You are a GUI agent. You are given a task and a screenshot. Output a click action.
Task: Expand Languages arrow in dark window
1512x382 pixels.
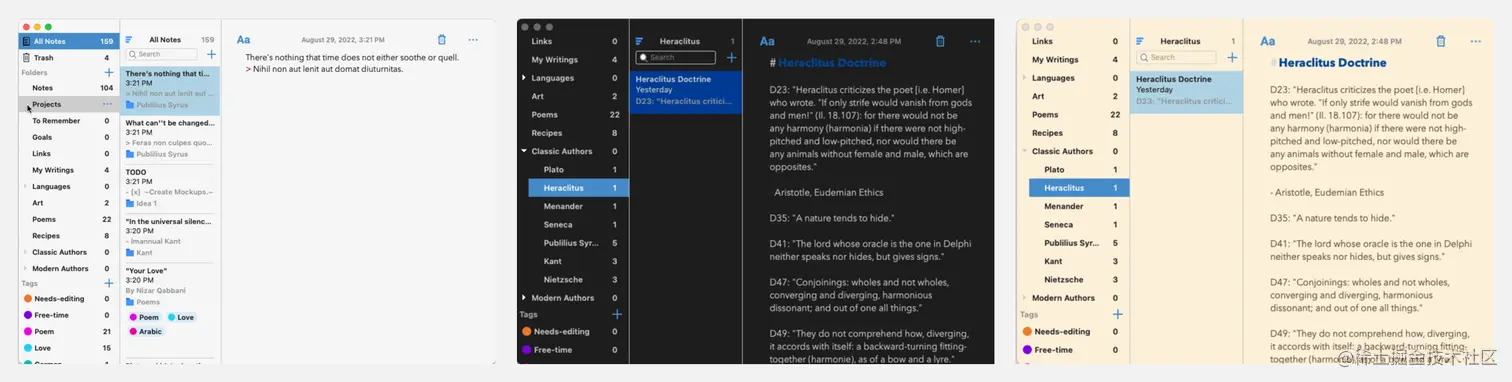524,78
